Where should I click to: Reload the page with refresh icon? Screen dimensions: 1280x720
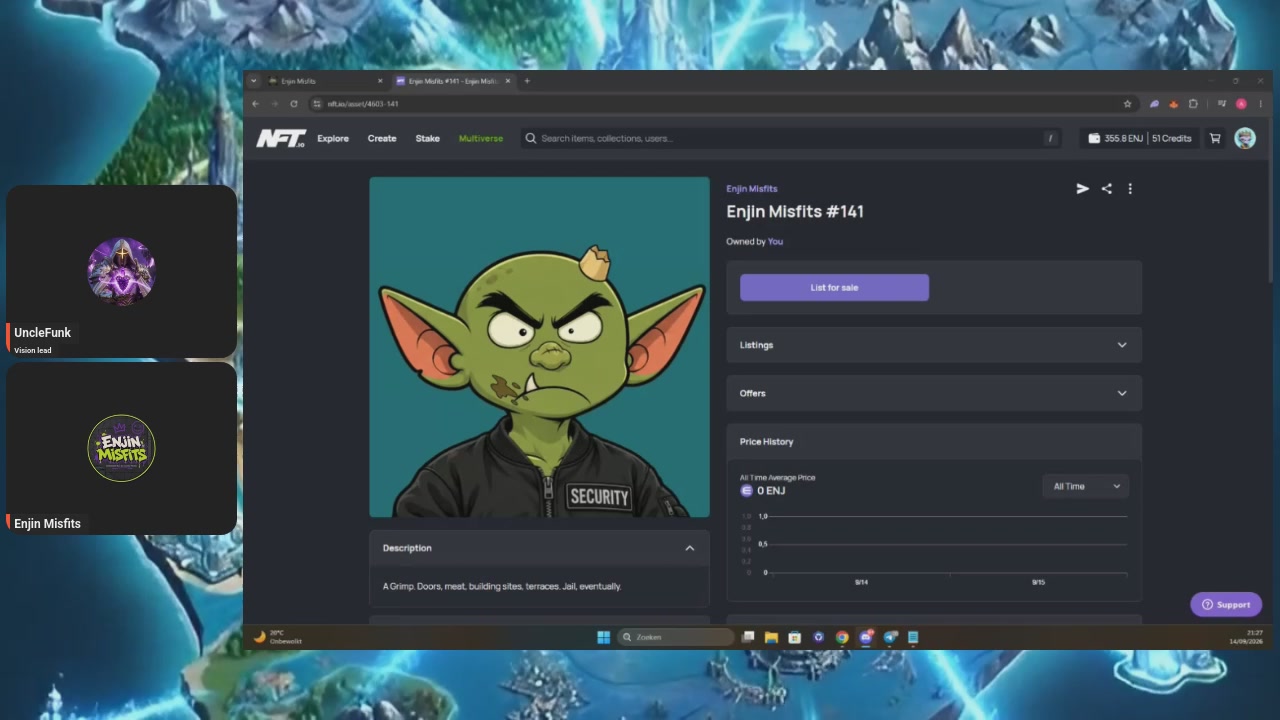[294, 104]
